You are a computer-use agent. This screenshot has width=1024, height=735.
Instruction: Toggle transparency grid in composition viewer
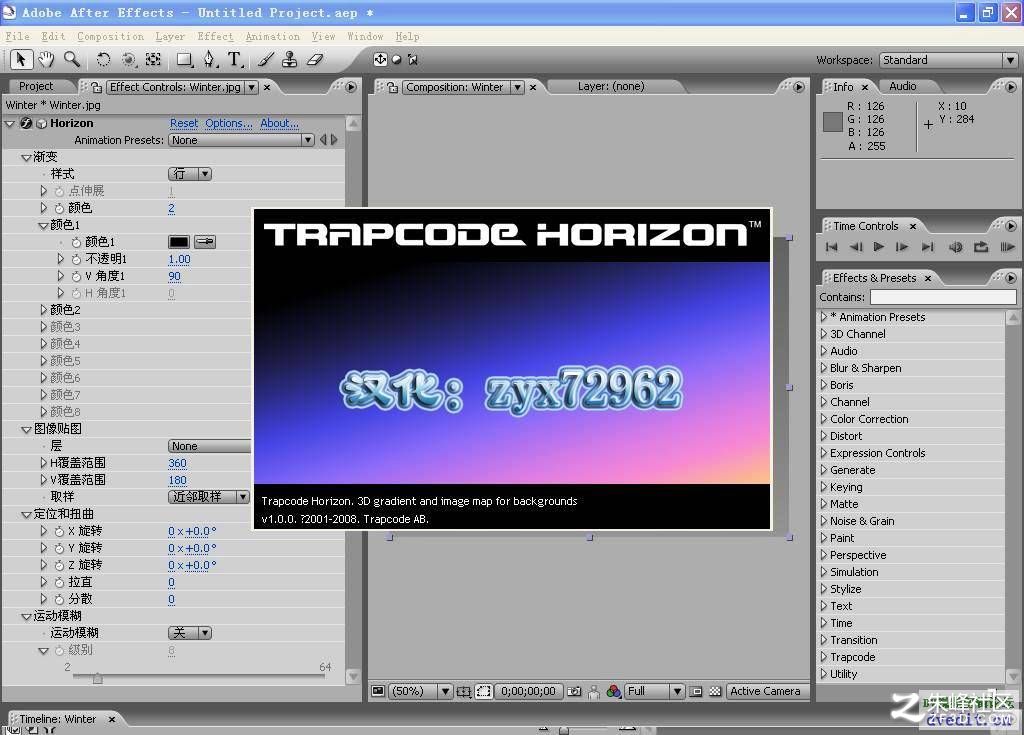coord(715,691)
